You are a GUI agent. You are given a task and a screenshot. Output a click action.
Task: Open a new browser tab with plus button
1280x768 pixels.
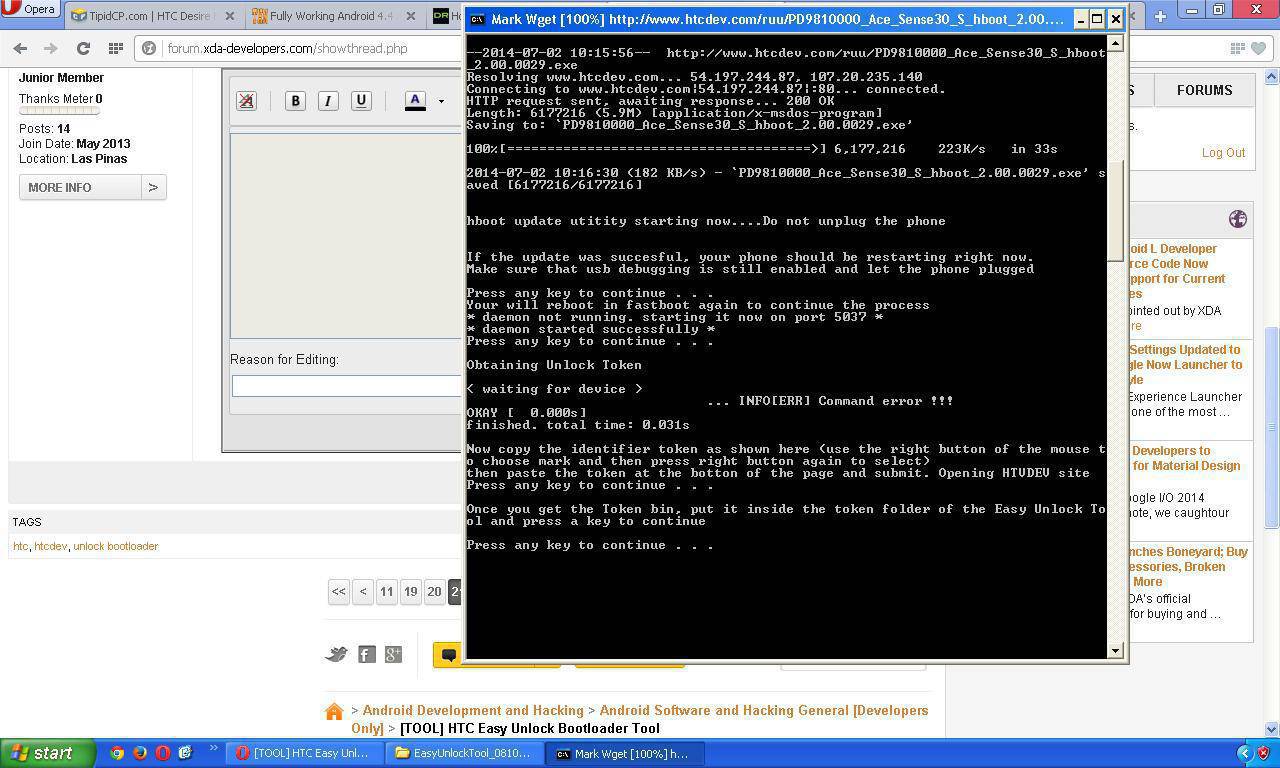1160,16
